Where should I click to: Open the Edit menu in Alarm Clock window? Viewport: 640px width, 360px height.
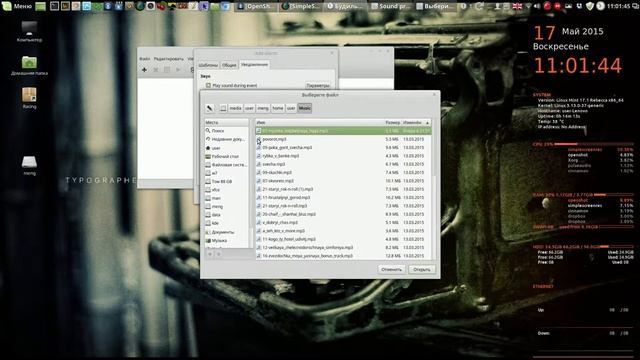[169, 59]
